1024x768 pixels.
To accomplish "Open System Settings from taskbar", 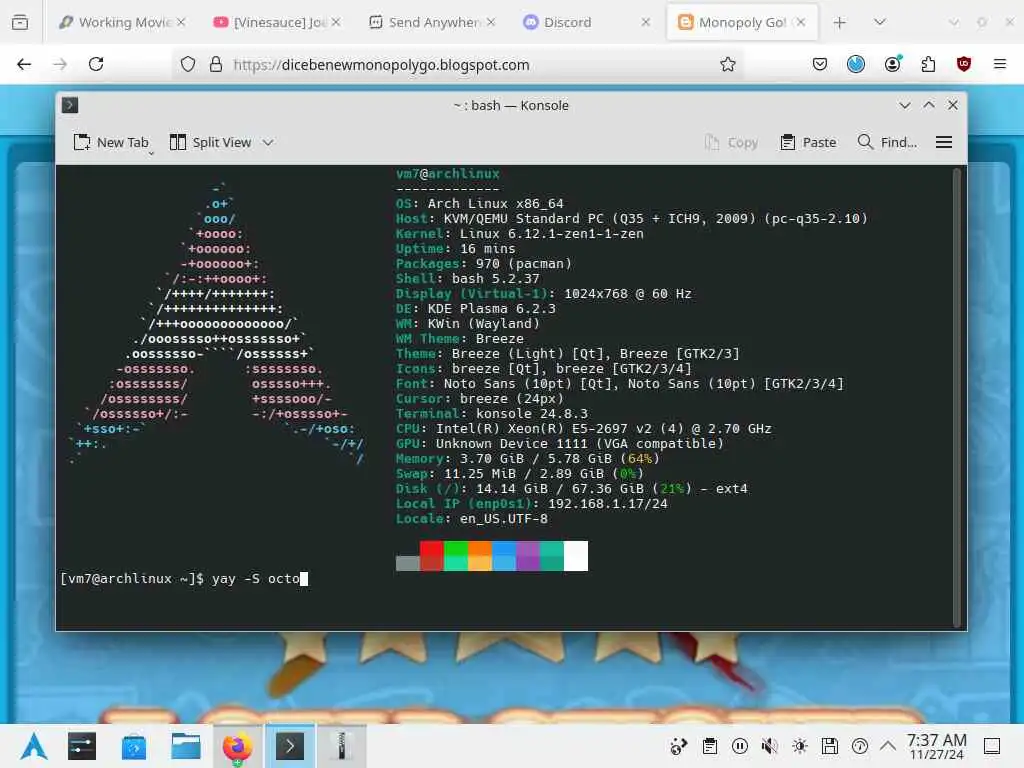I will [82, 746].
